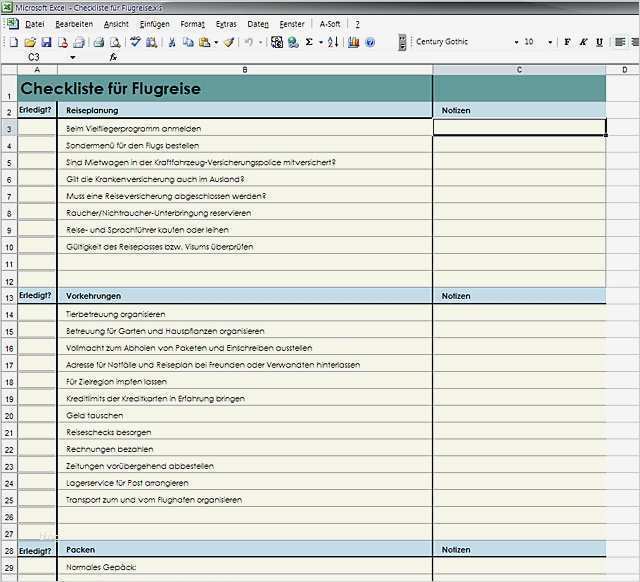
Task: Click the Erledigt cell beside Geld tauschen
Action: click(37, 415)
